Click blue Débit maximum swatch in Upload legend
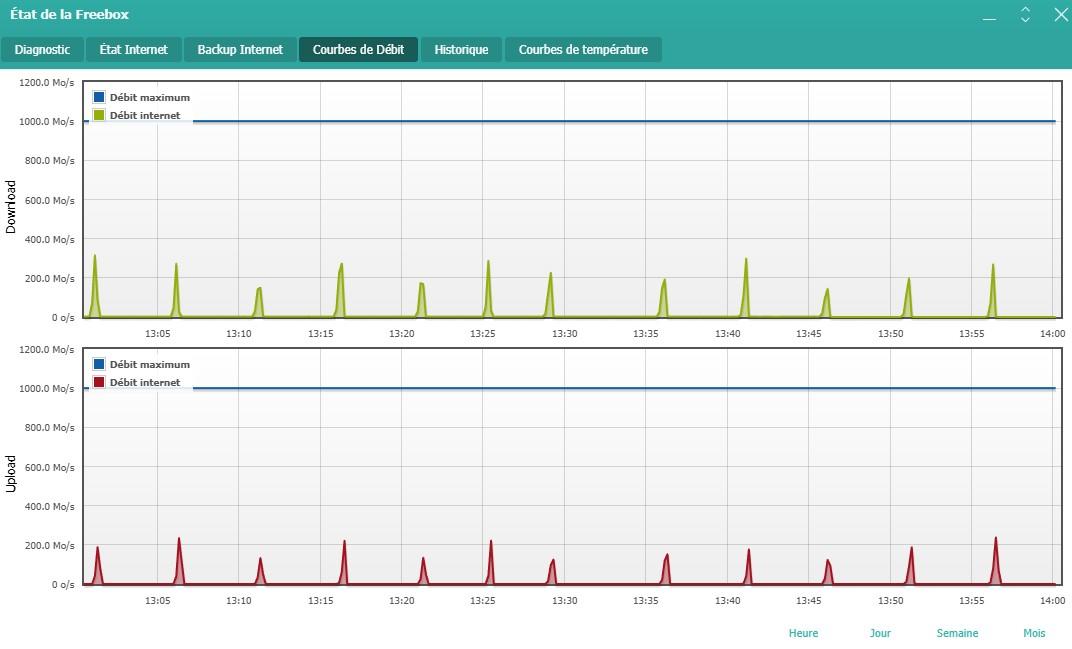 [x=99, y=365]
